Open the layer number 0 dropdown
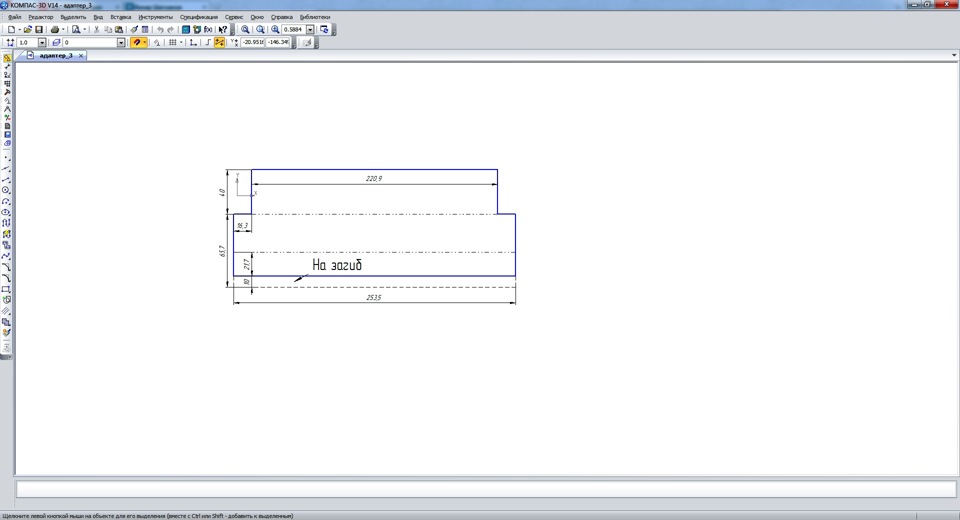Image resolution: width=960 pixels, height=520 pixels. point(121,42)
